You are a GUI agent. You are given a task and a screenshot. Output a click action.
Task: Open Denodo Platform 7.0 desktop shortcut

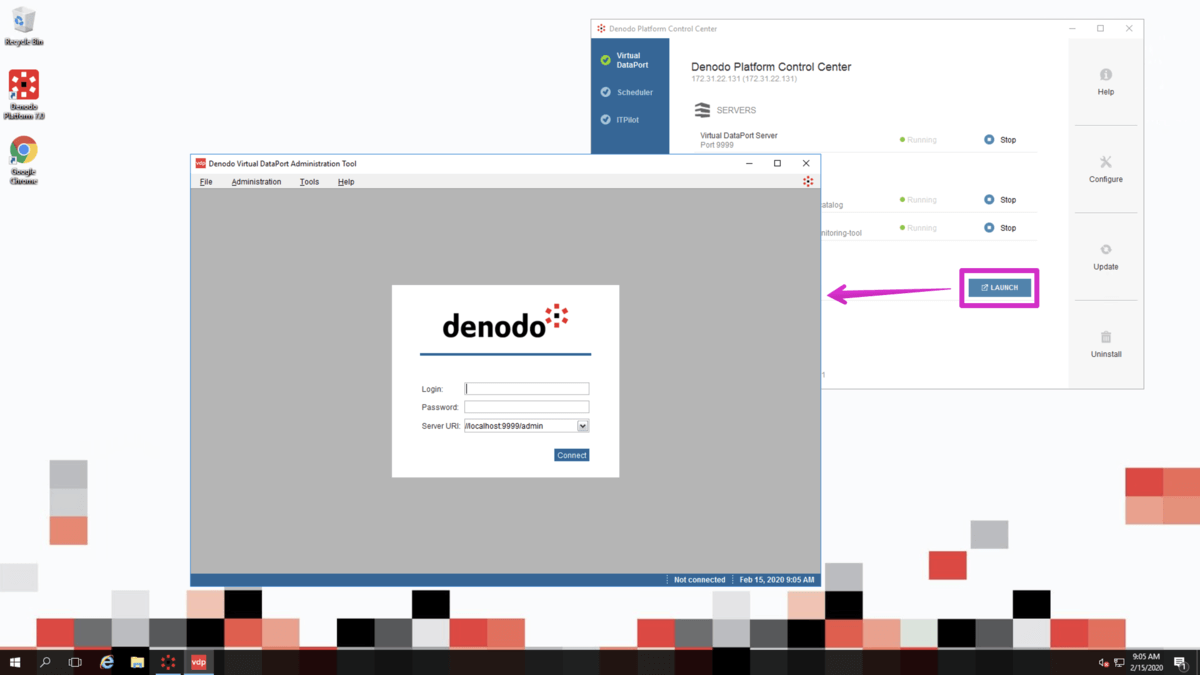click(x=24, y=95)
